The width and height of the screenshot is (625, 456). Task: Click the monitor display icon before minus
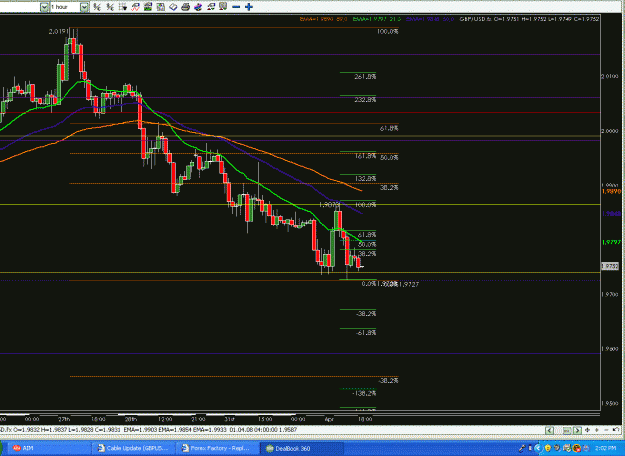pos(223,7)
